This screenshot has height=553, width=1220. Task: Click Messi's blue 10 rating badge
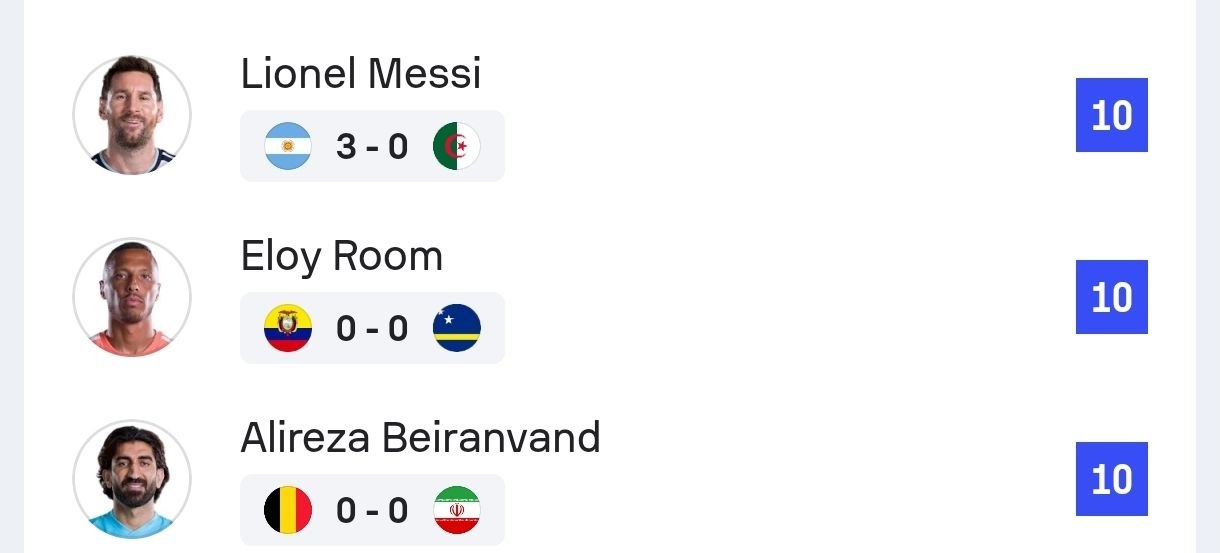(1112, 115)
